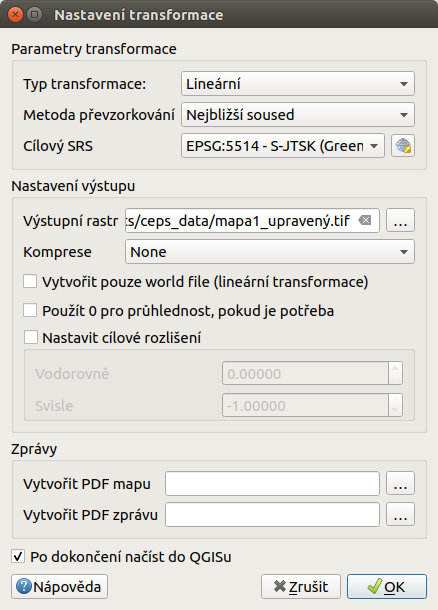Click the Parametry transformace heading

click(x=94, y=49)
